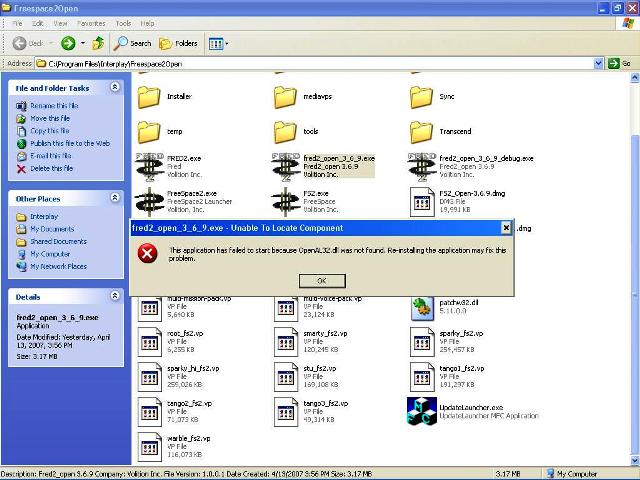Open the Search toolbar button
The image size is (640, 480).
(x=132, y=43)
